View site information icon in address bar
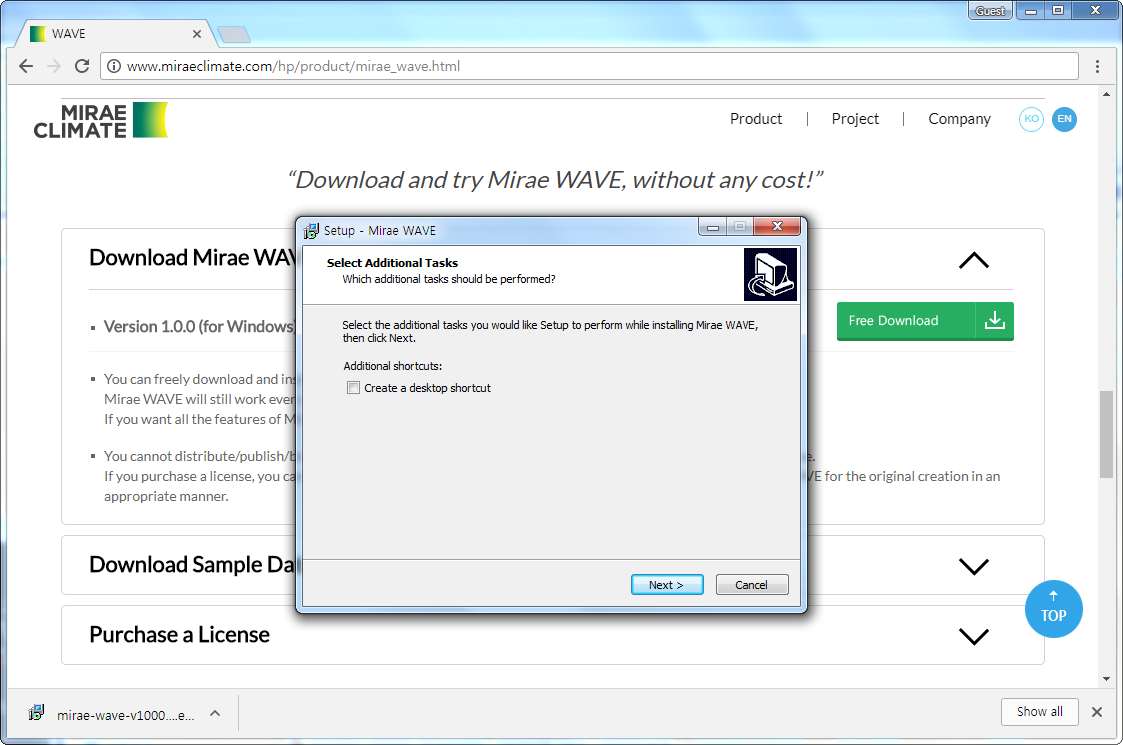Image resolution: width=1123 pixels, height=745 pixels. point(114,66)
